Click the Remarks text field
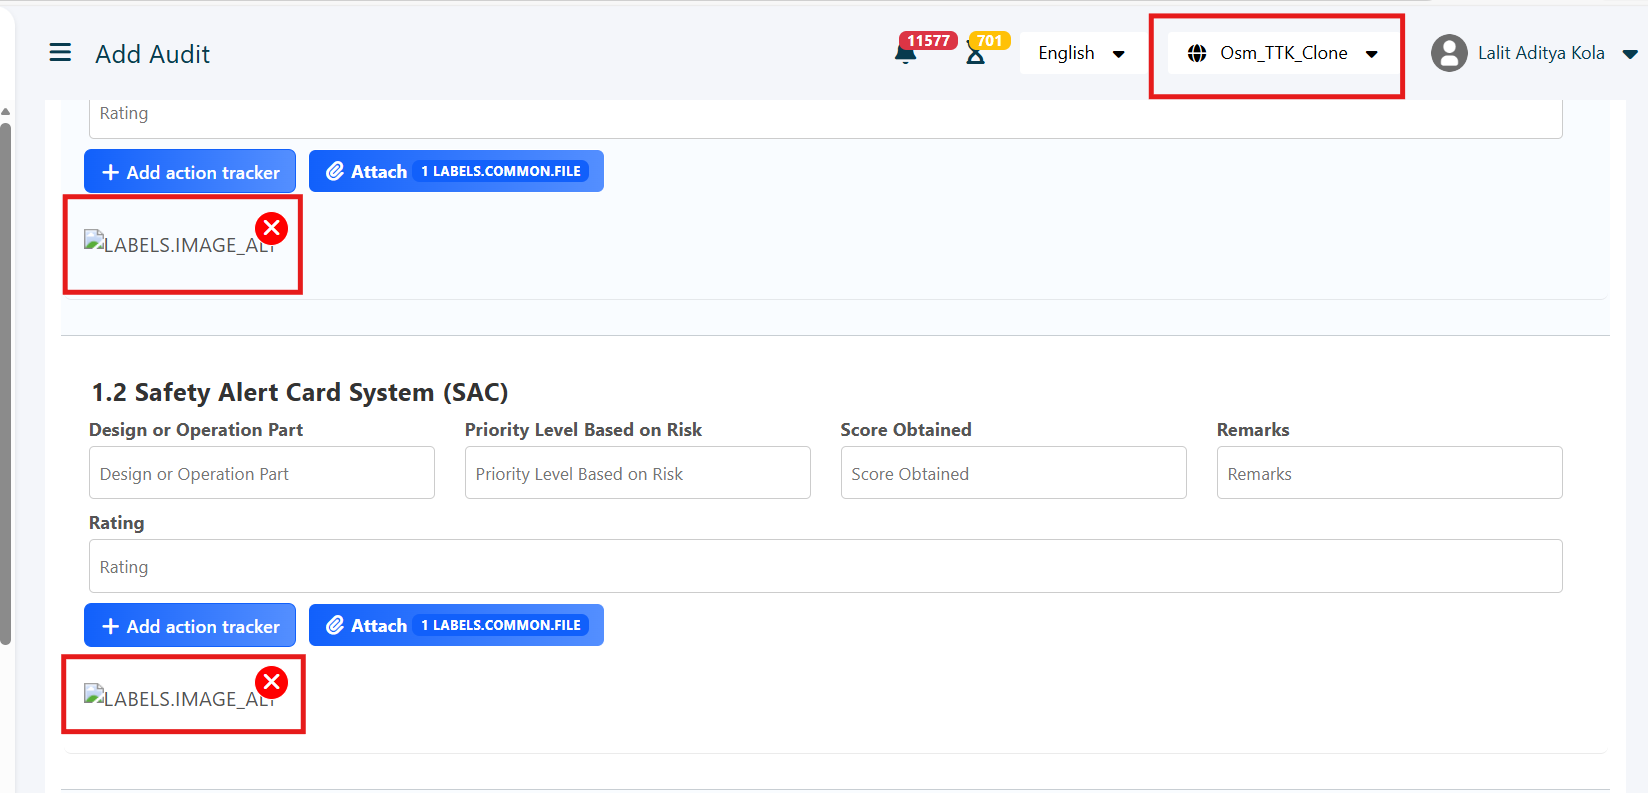Screen dimensions: 1648x793 [1389, 473]
